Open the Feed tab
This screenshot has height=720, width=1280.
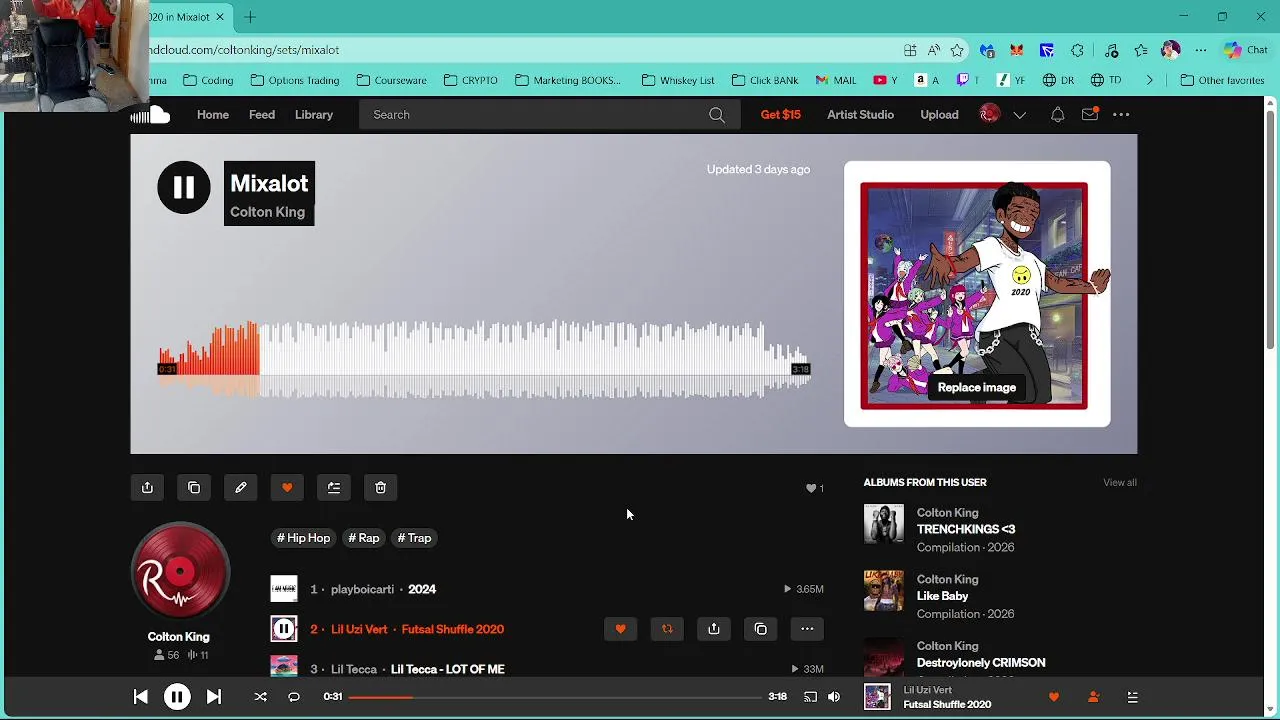tap(262, 115)
